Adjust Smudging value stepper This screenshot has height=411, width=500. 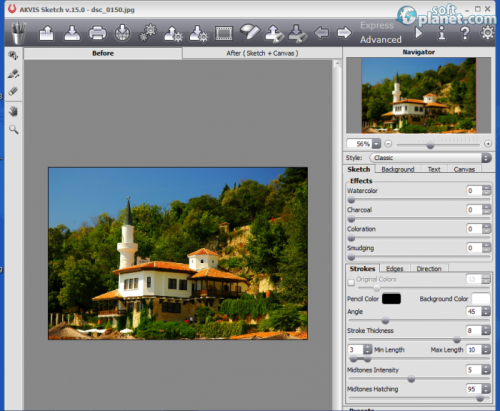coord(486,248)
